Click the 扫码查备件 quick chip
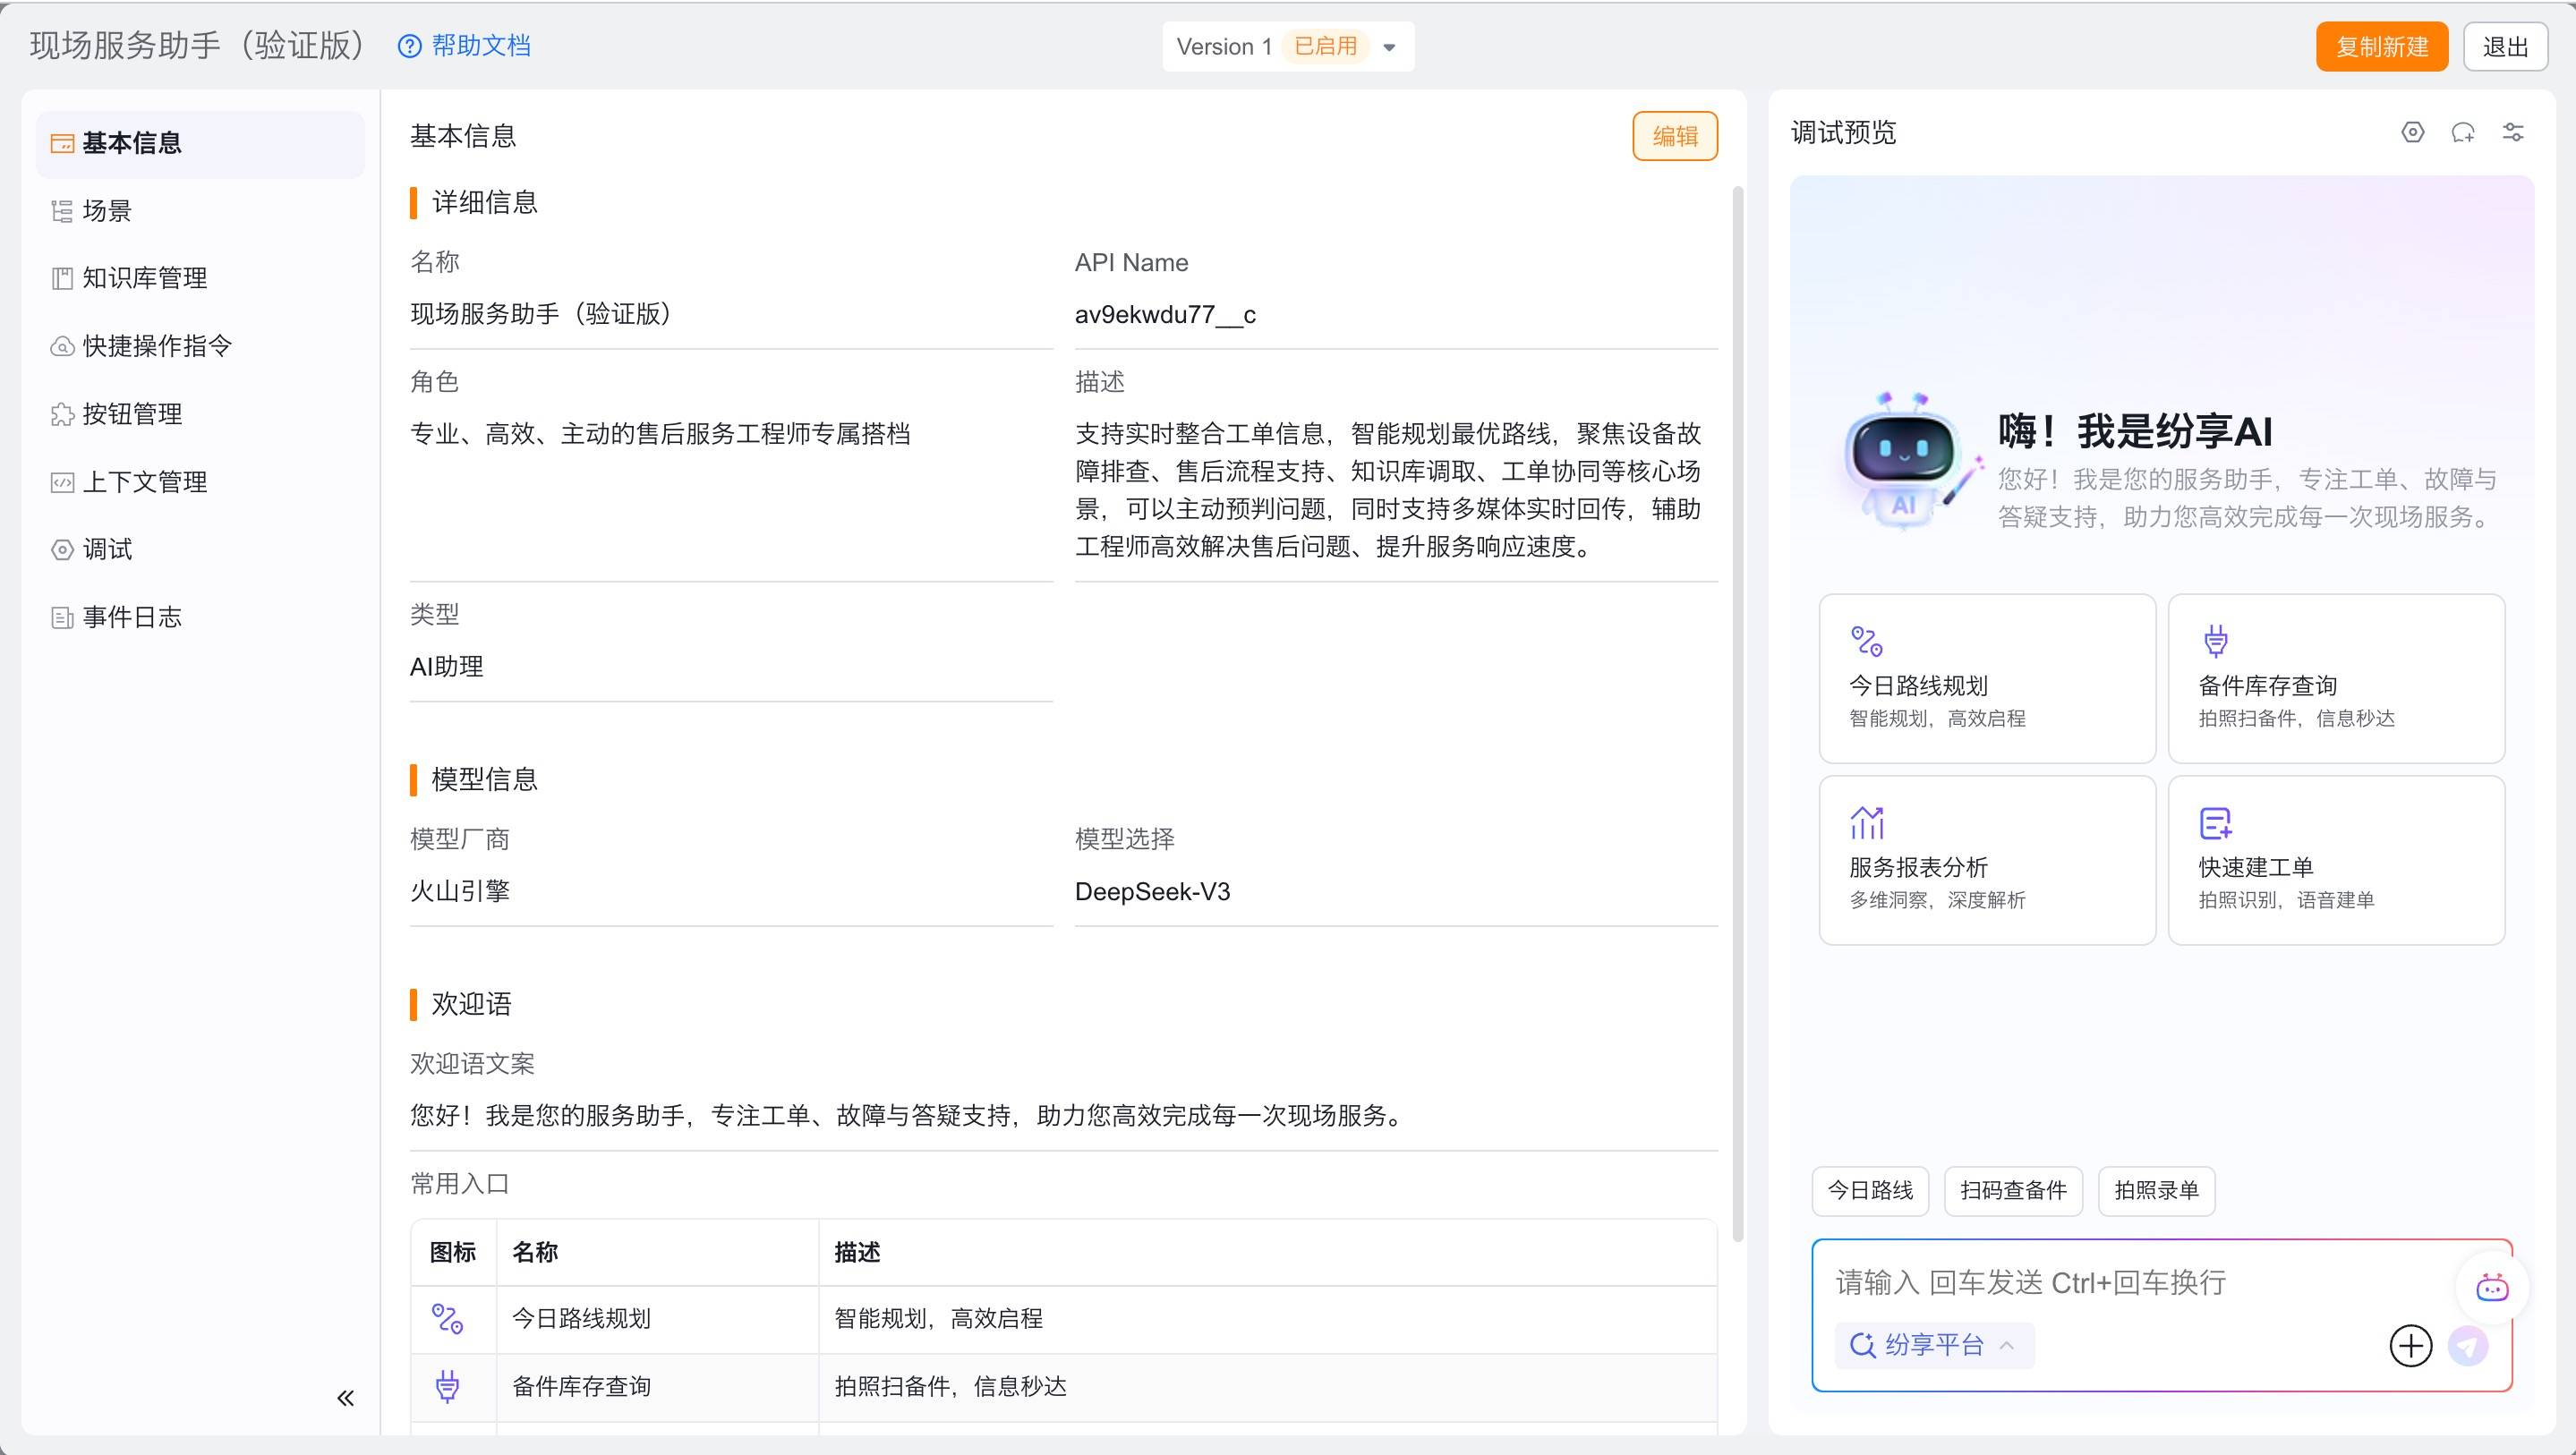The image size is (2576, 1455). point(2012,1190)
